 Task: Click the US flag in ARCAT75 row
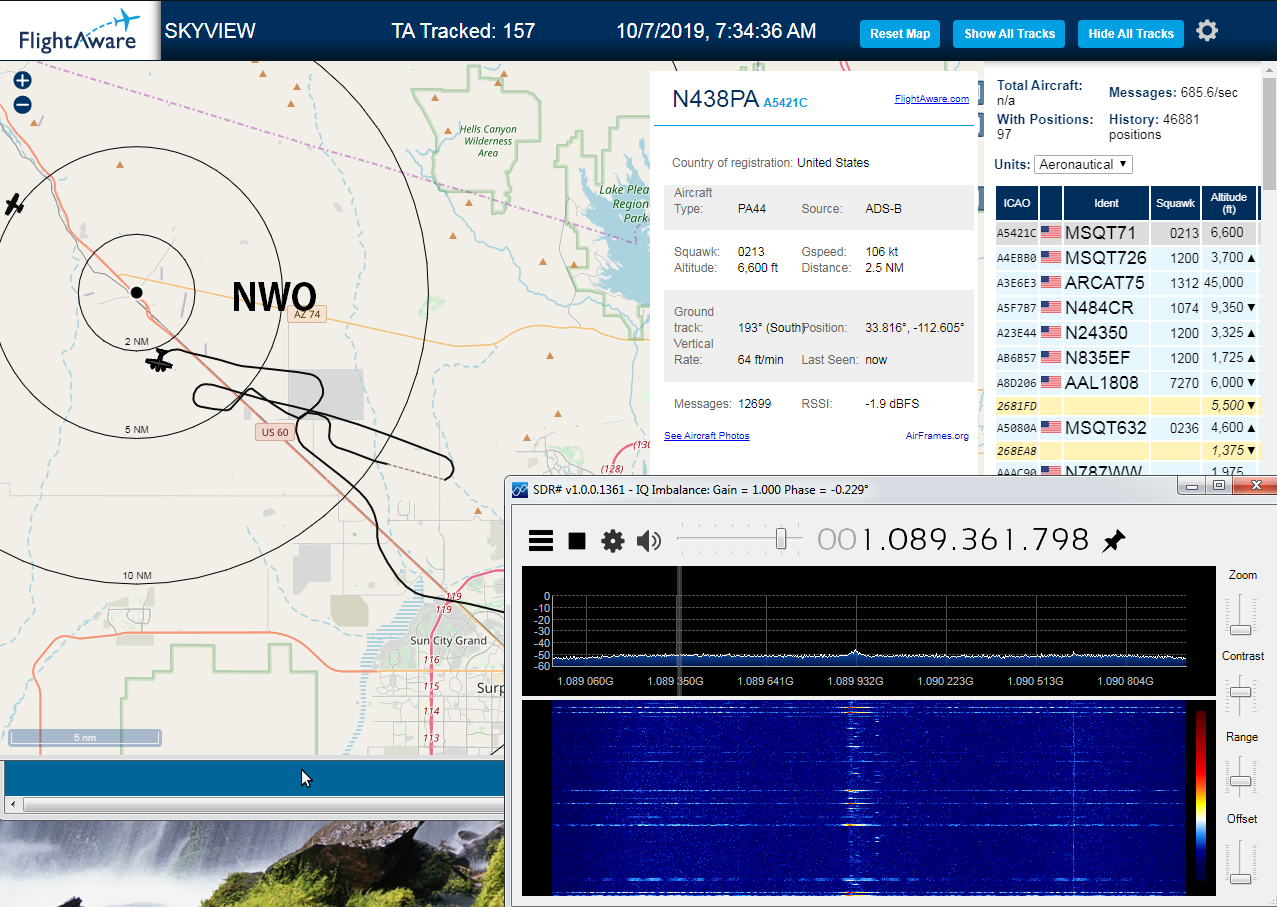point(1051,283)
